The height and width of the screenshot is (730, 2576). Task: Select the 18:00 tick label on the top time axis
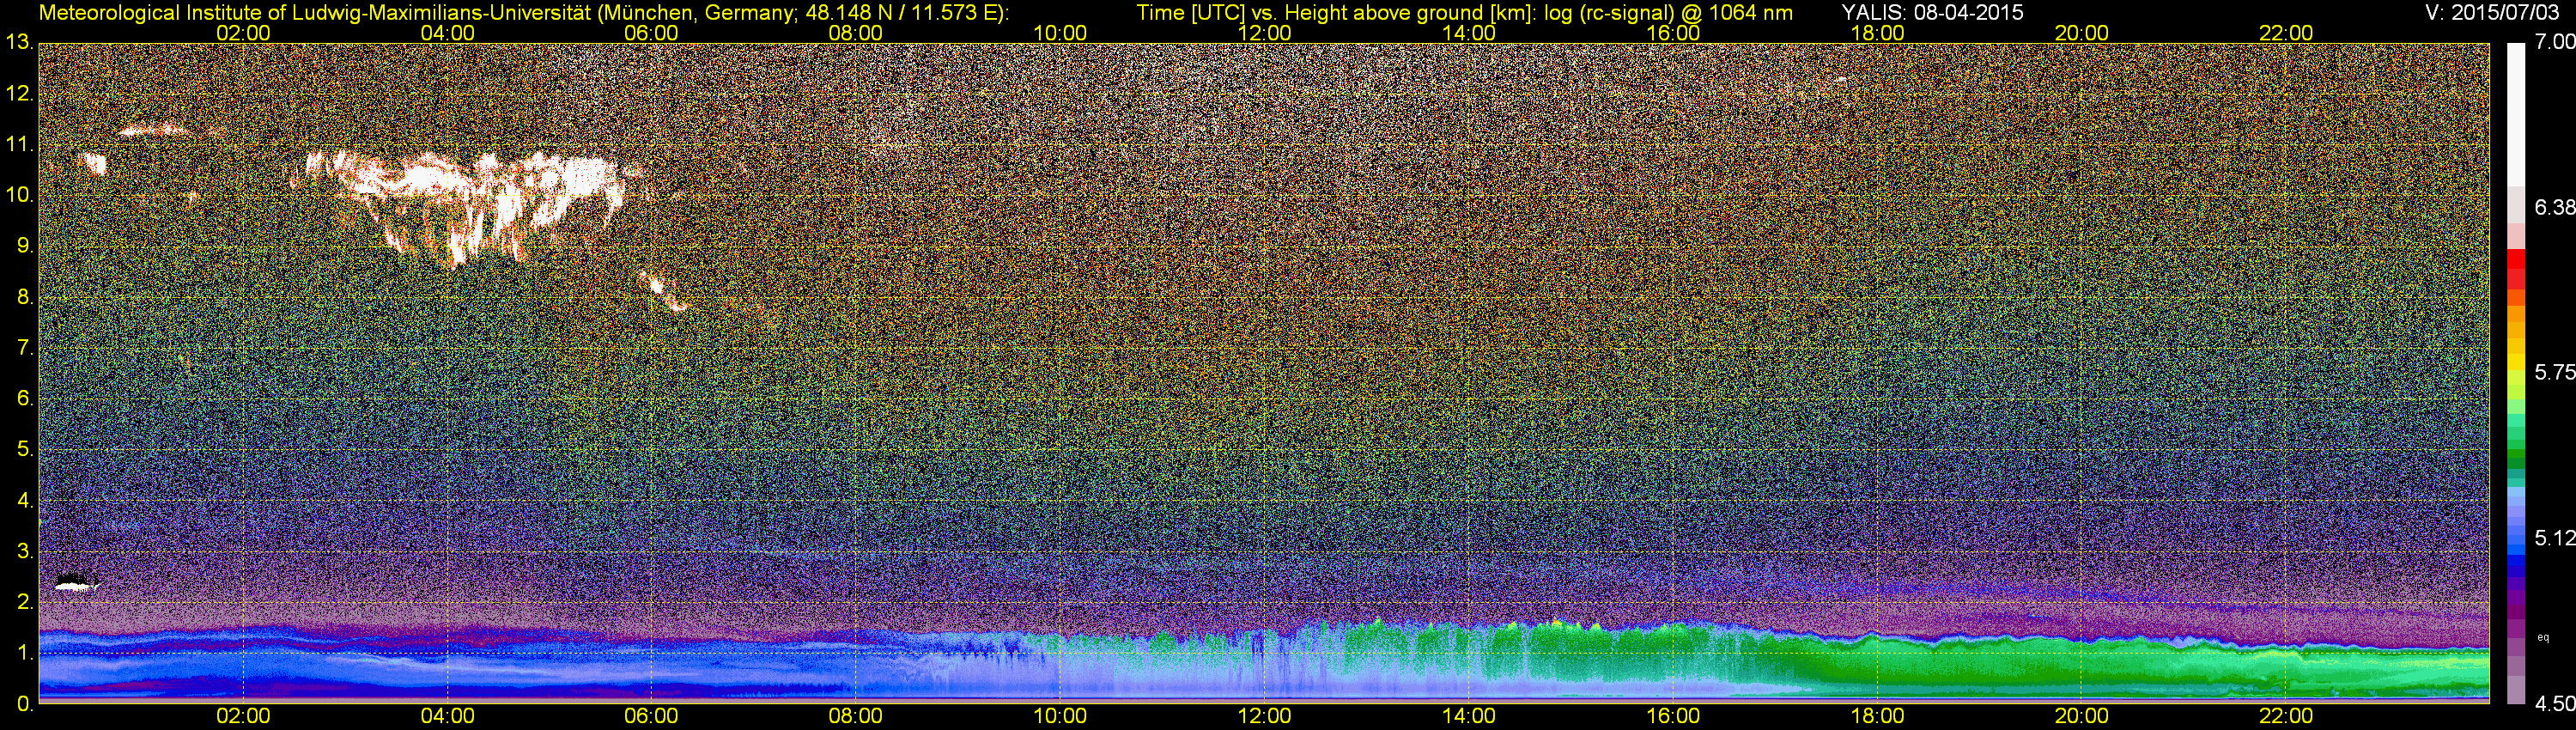(1877, 33)
